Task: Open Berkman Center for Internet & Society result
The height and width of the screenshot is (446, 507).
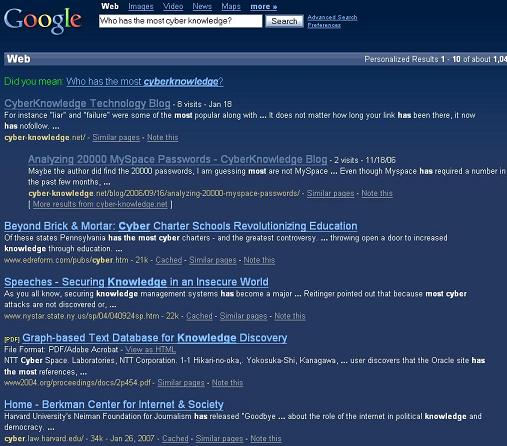Action: (114, 404)
